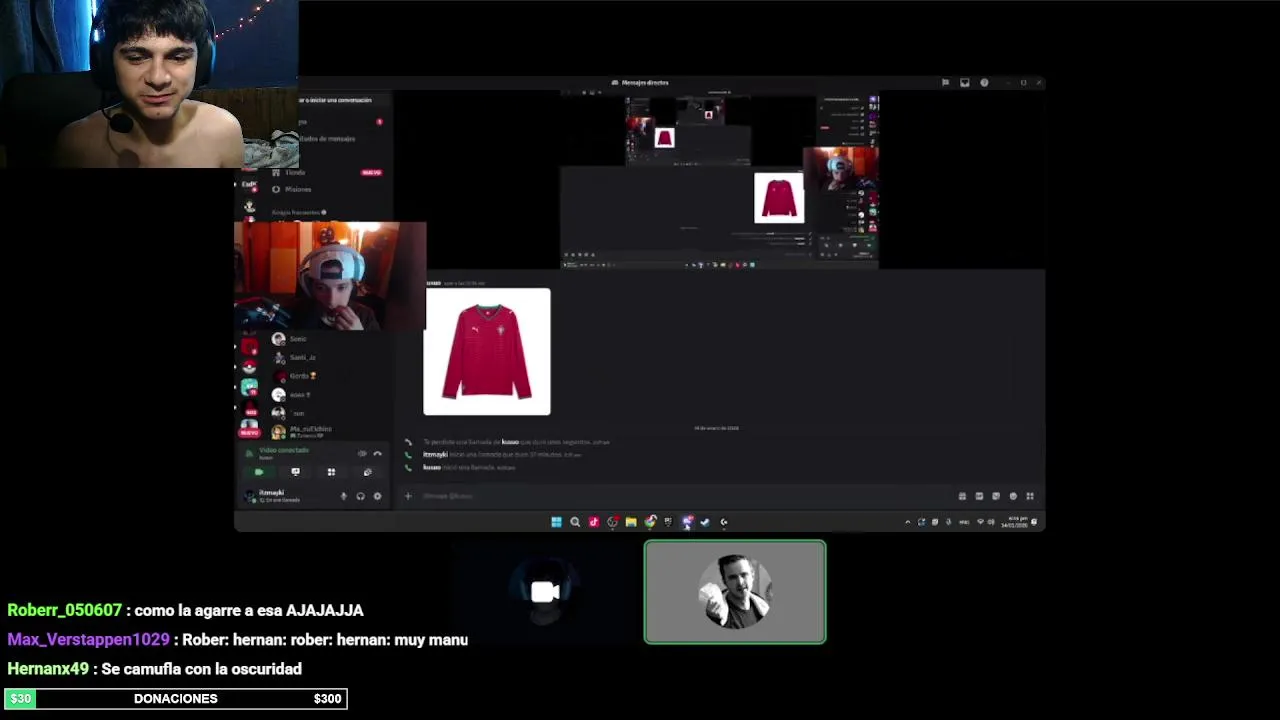
Task: Click the Discord inbox icon in title bar
Action: pos(965,83)
